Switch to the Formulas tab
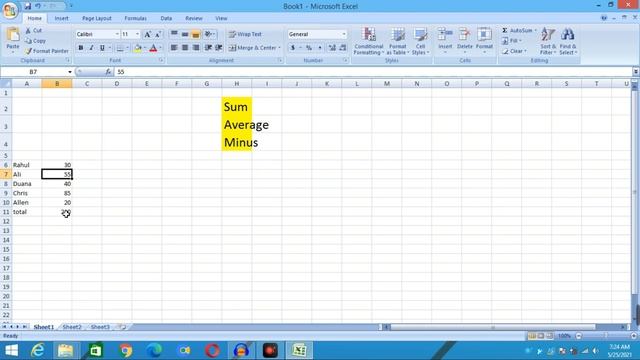 (136, 18)
